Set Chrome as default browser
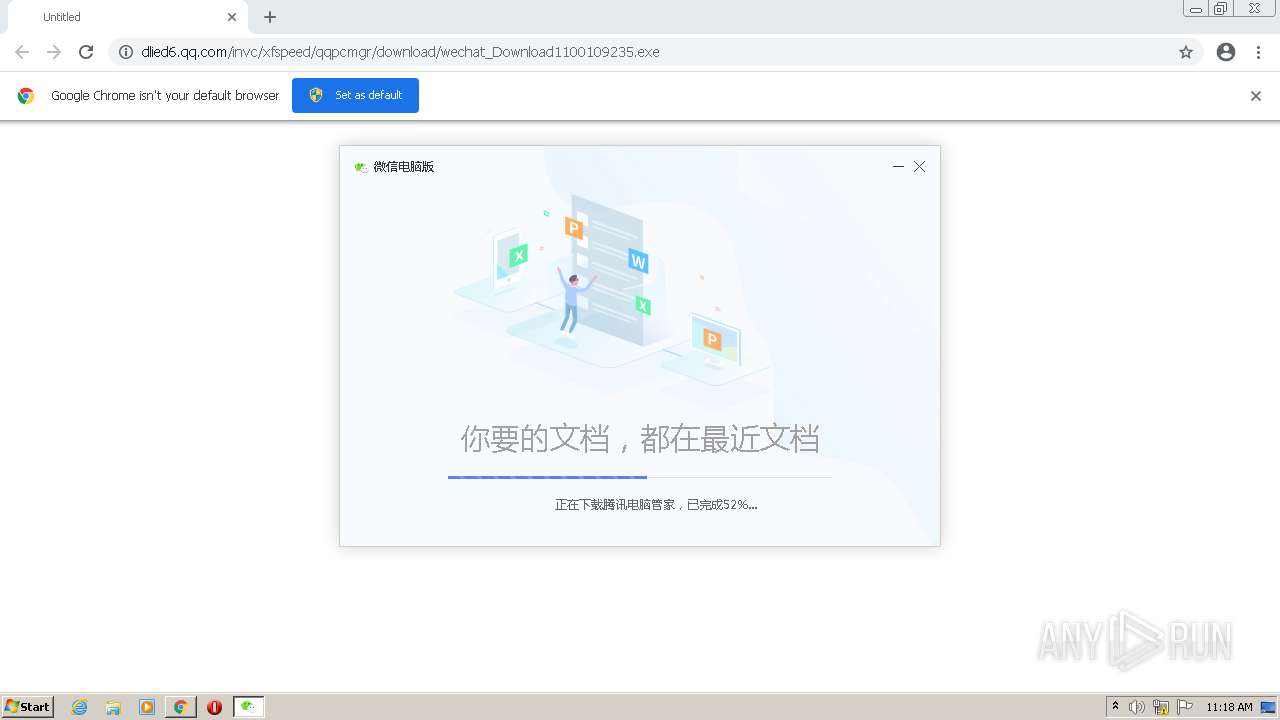 coord(355,95)
